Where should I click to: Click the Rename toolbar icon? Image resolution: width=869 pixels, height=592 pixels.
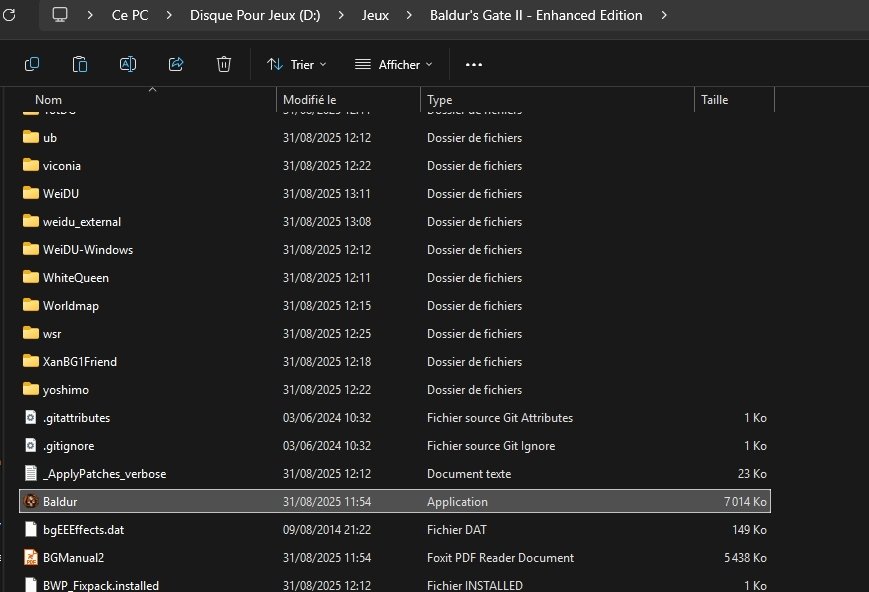(128, 64)
